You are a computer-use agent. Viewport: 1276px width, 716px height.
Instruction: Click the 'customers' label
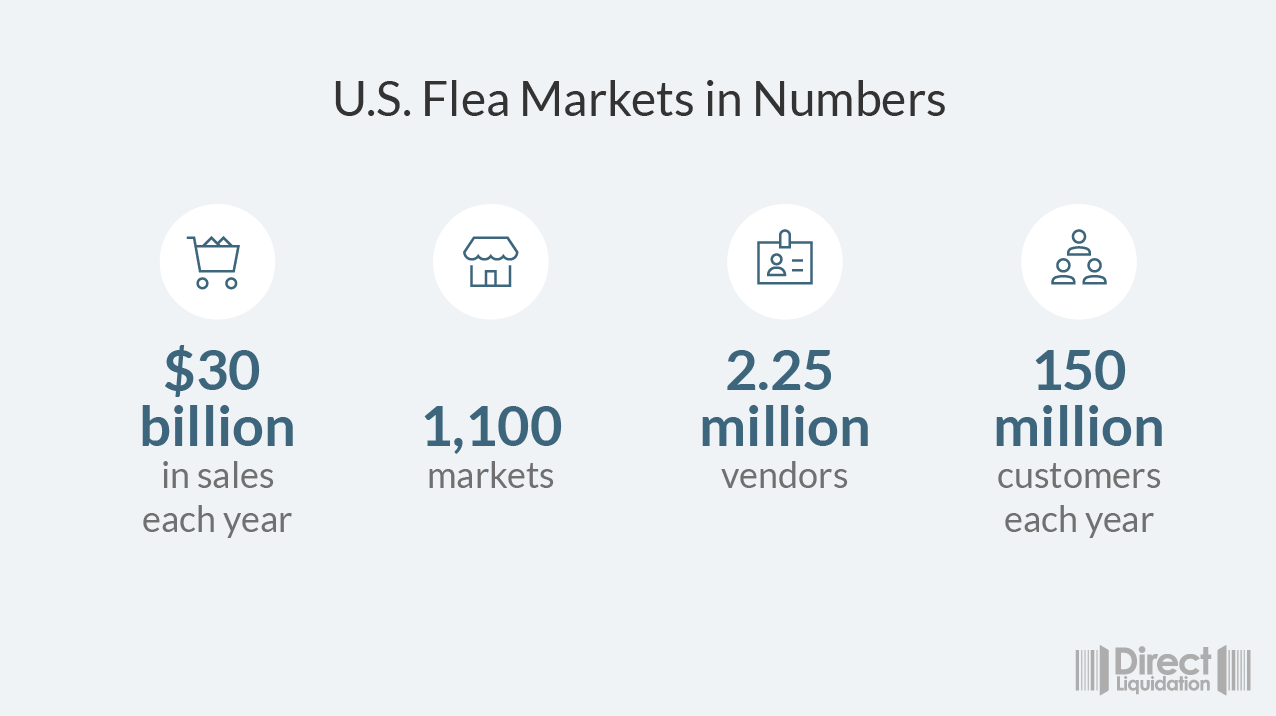point(1078,476)
